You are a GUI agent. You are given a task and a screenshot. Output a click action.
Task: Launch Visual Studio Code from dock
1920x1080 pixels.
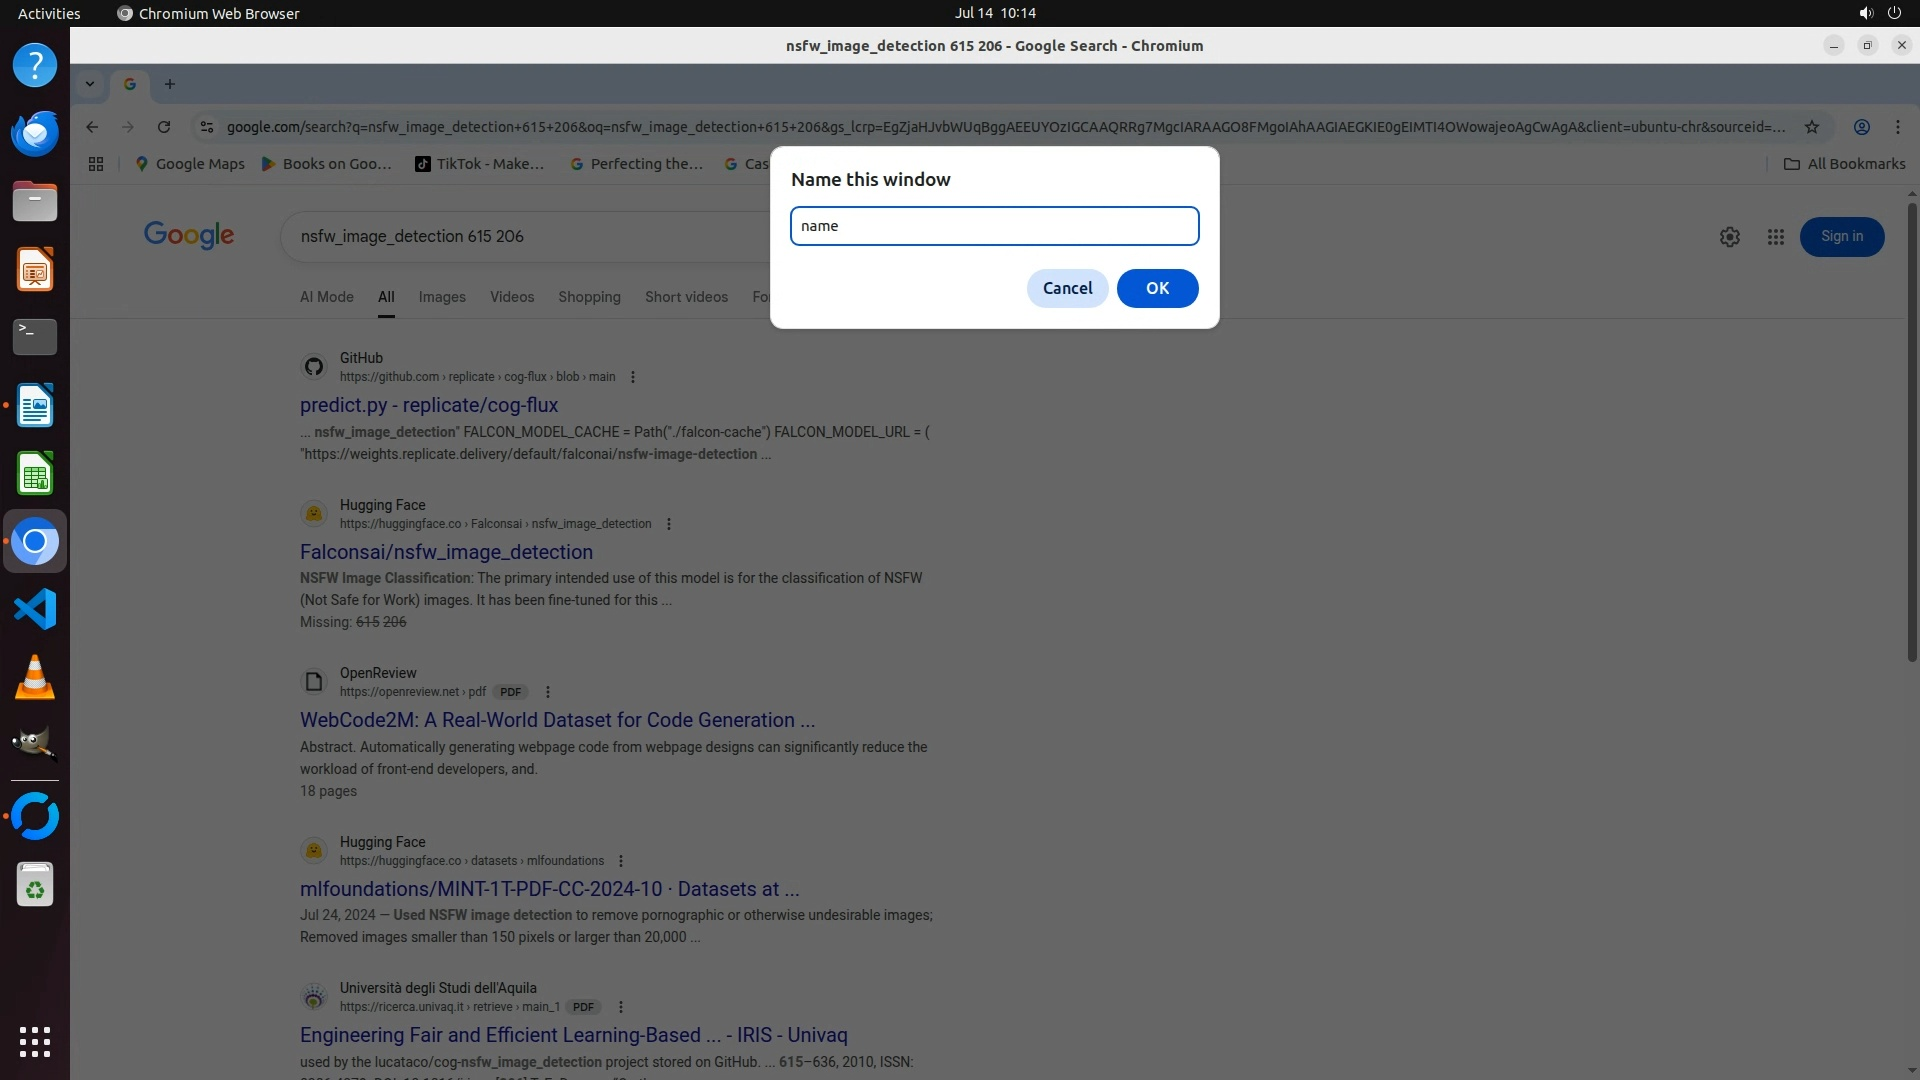[35, 609]
